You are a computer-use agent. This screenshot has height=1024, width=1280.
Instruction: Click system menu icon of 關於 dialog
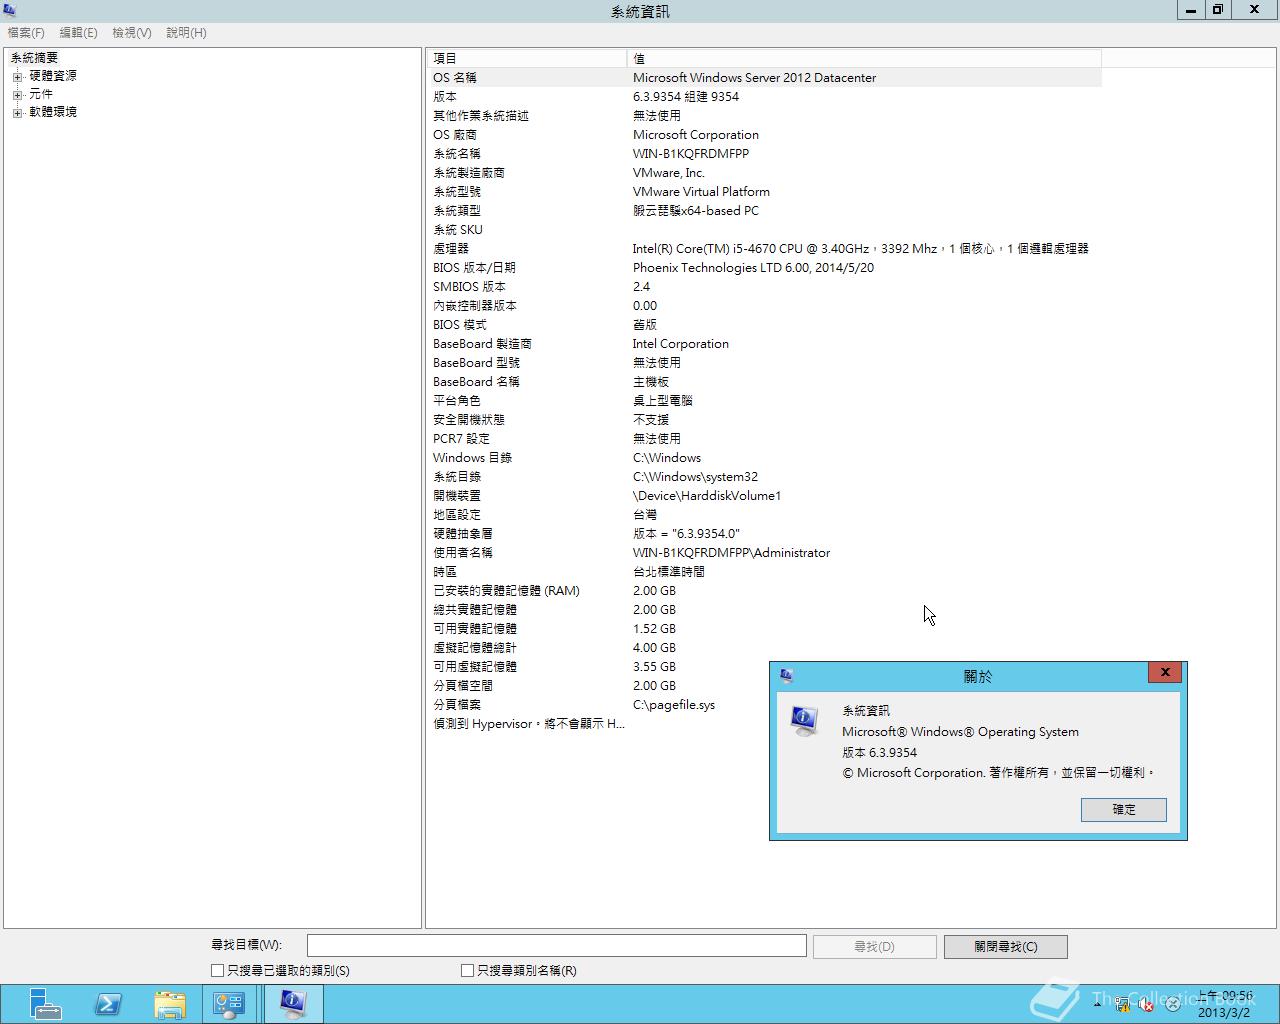point(786,676)
